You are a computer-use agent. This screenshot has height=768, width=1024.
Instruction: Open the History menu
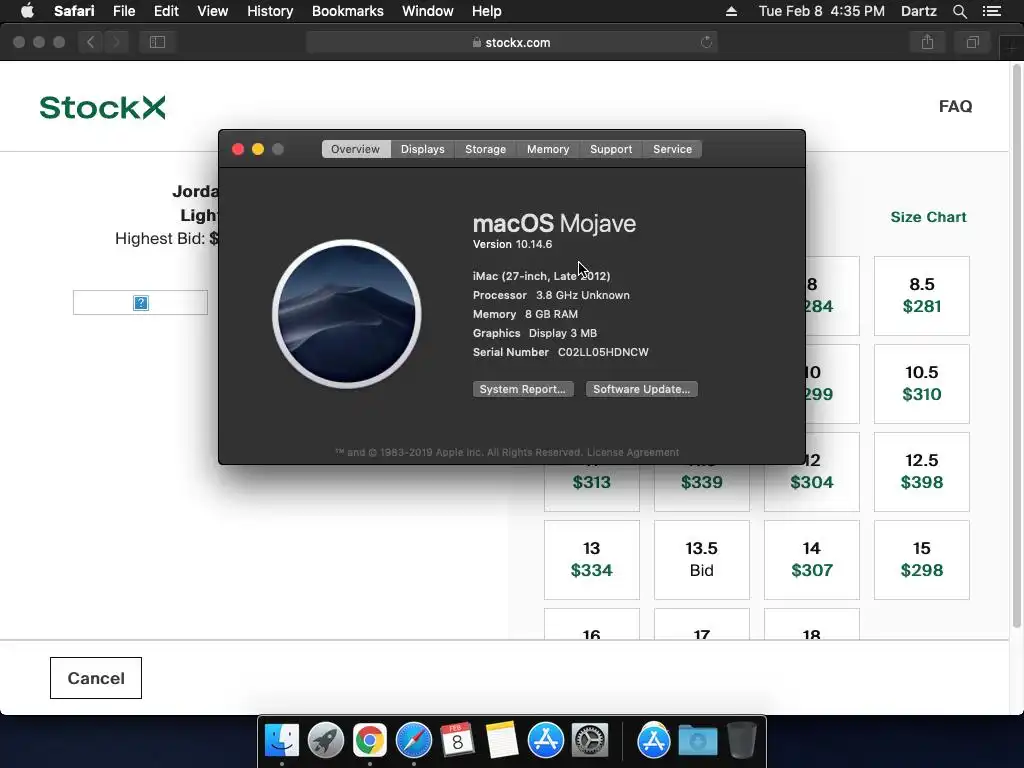click(270, 11)
